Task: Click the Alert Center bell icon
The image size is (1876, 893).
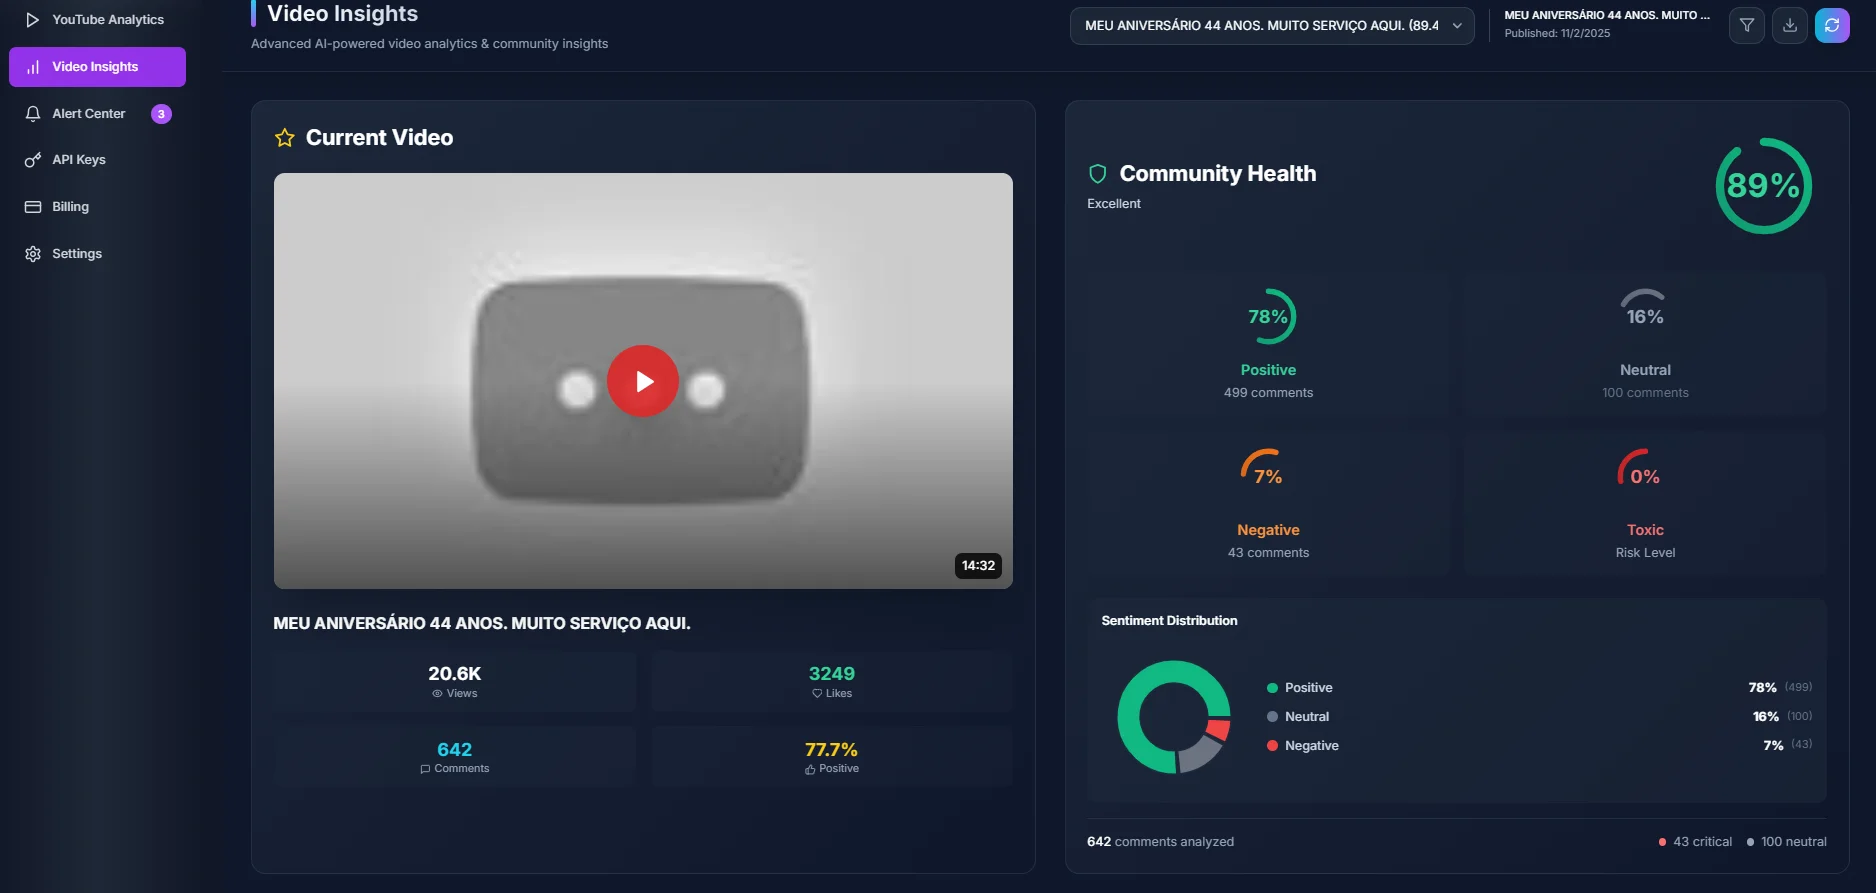Action: pos(33,114)
